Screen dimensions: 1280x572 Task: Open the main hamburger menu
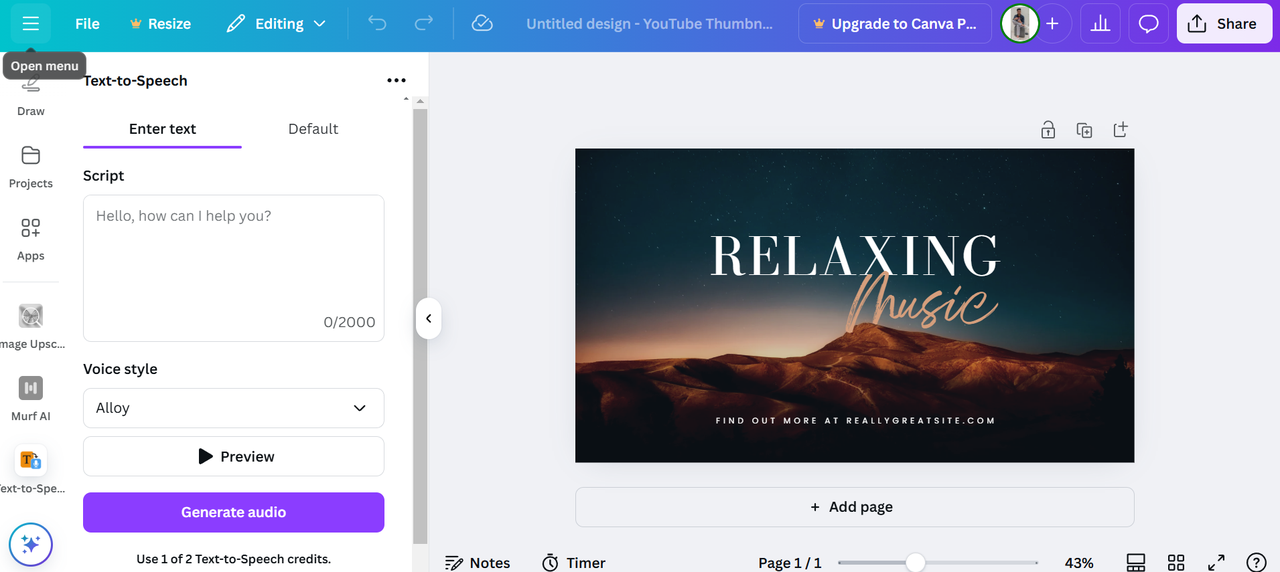[x=31, y=23]
